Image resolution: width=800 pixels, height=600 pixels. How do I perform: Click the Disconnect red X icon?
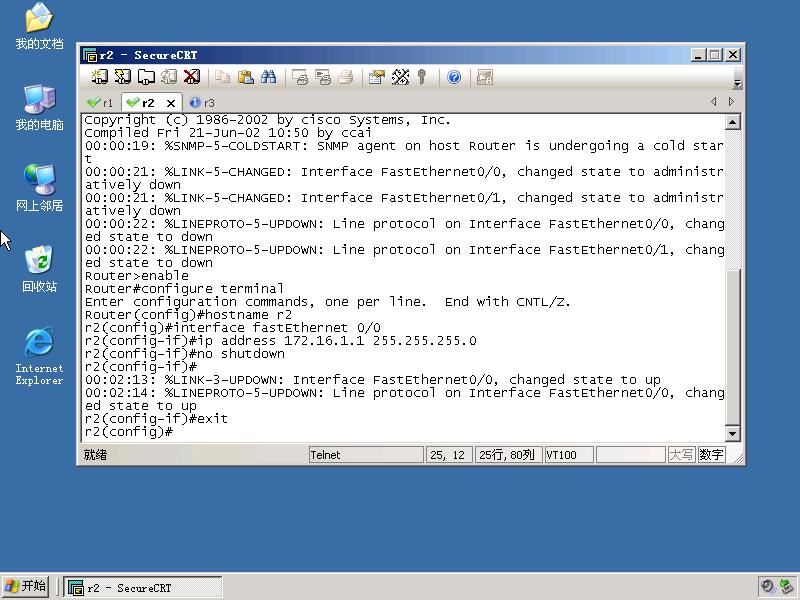click(192, 78)
